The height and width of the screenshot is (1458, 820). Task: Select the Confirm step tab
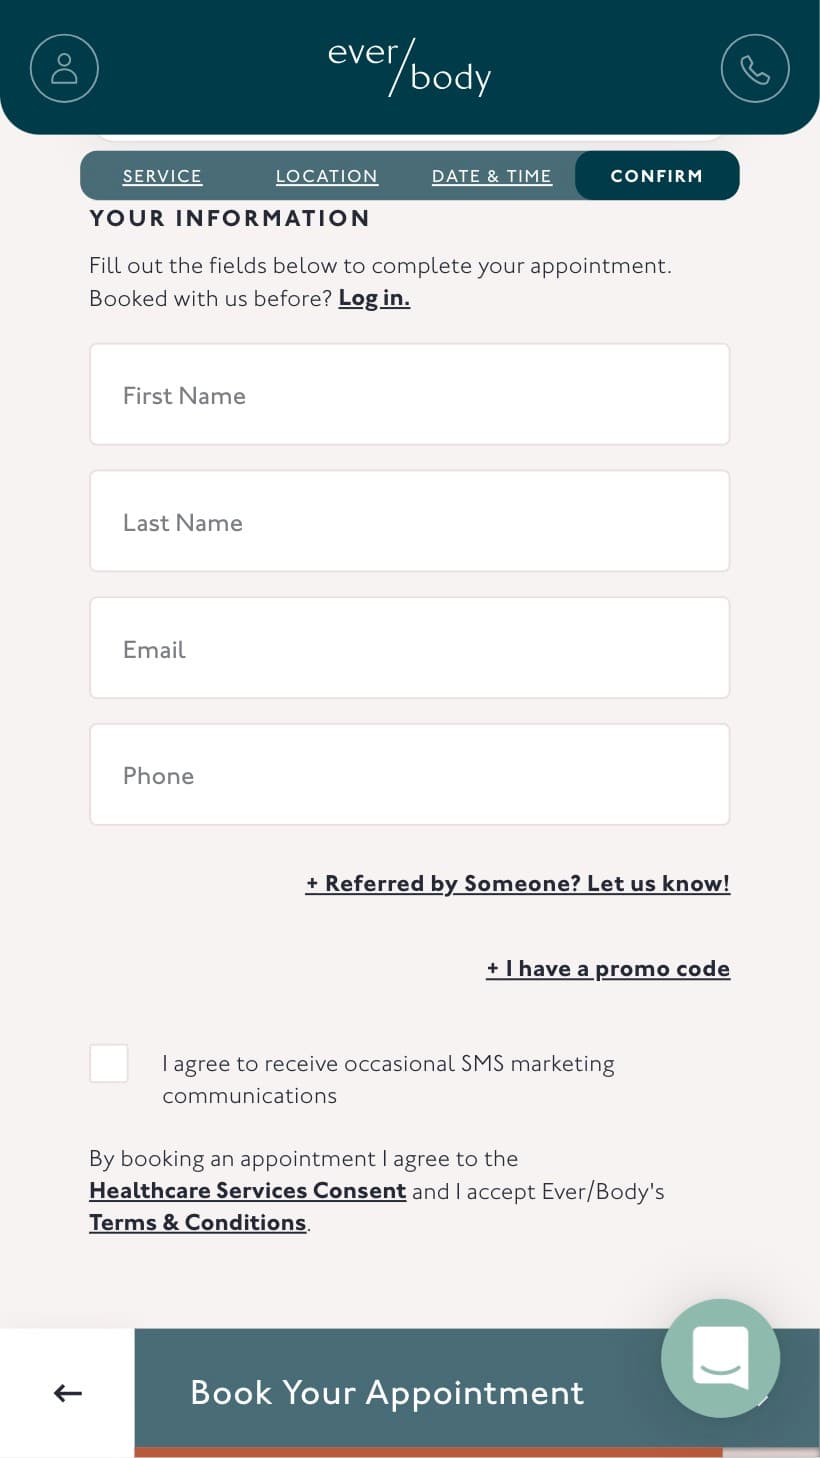click(x=657, y=176)
